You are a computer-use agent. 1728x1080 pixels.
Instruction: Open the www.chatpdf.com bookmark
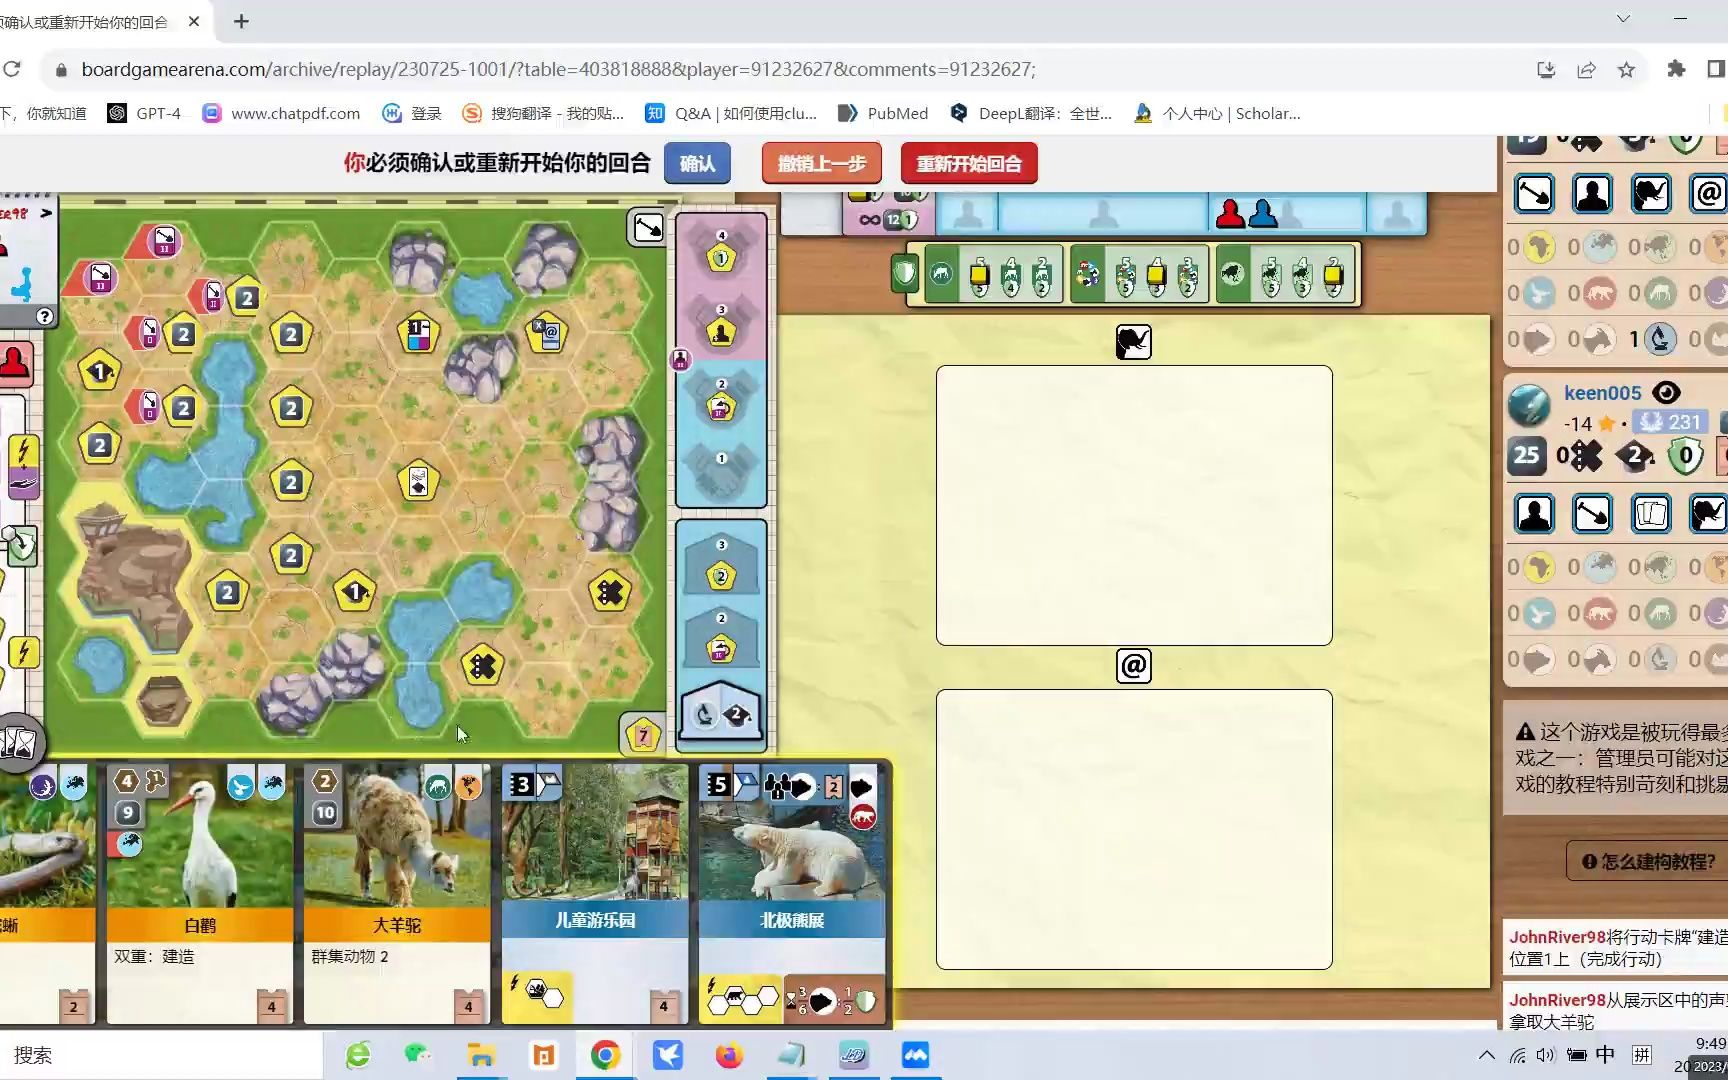(281, 113)
